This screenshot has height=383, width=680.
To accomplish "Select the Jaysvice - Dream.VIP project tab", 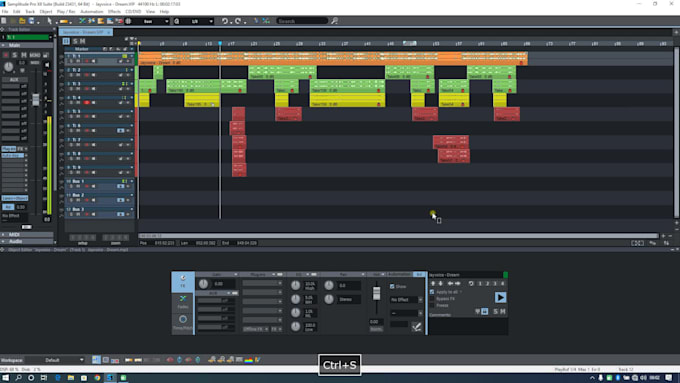I will click(x=83, y=32).
